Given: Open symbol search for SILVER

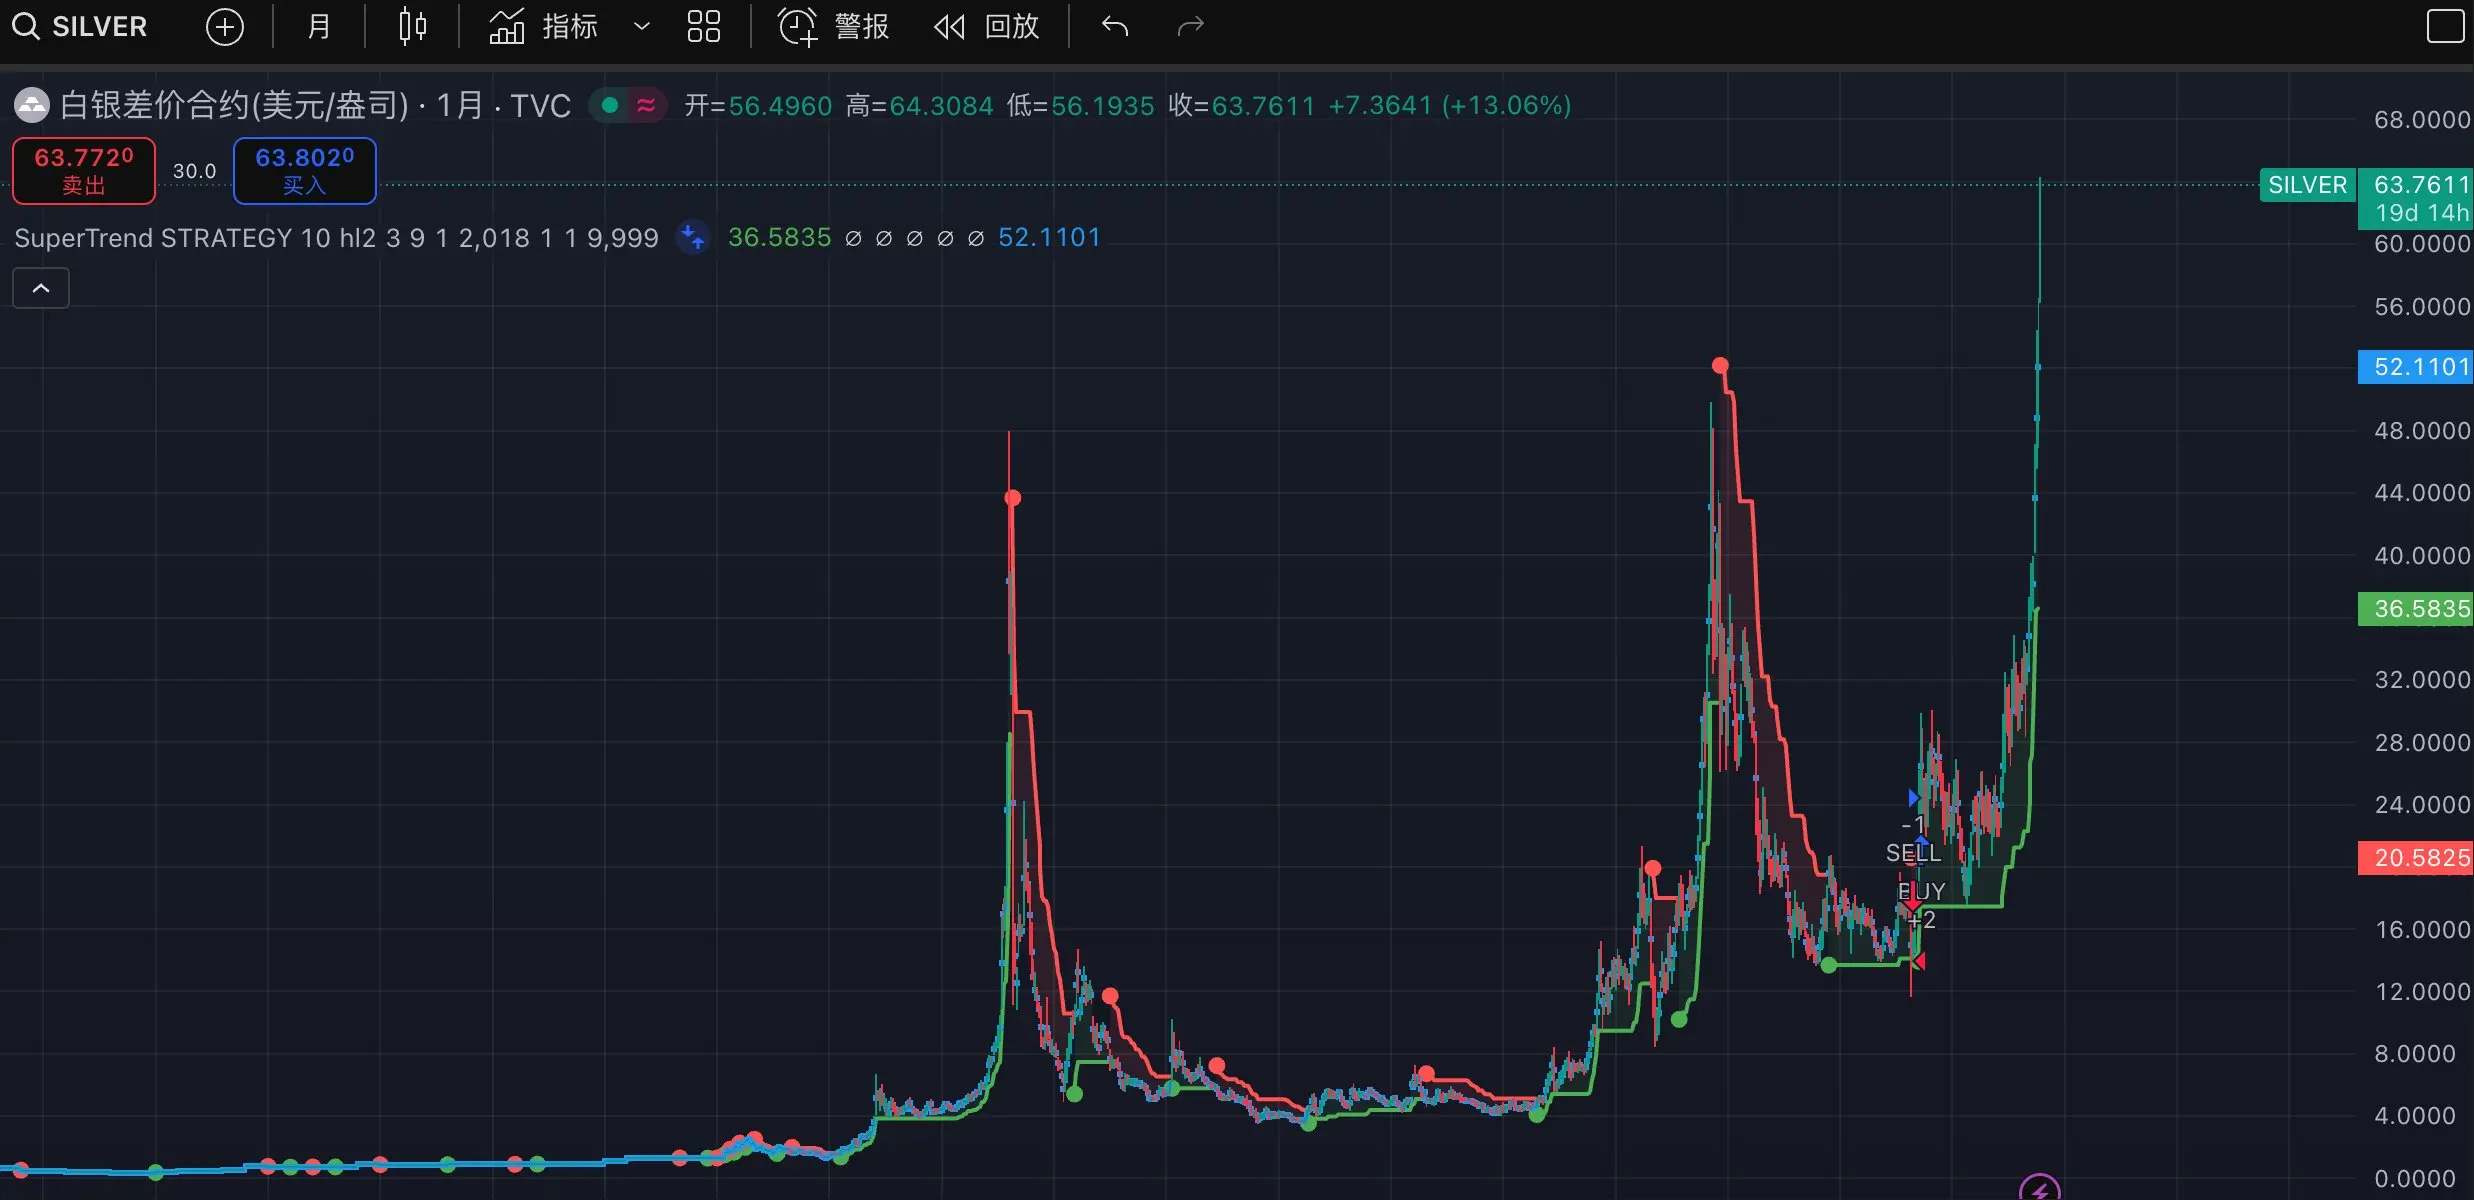Looking at the screenshot, I should click(x=80, y=27).
